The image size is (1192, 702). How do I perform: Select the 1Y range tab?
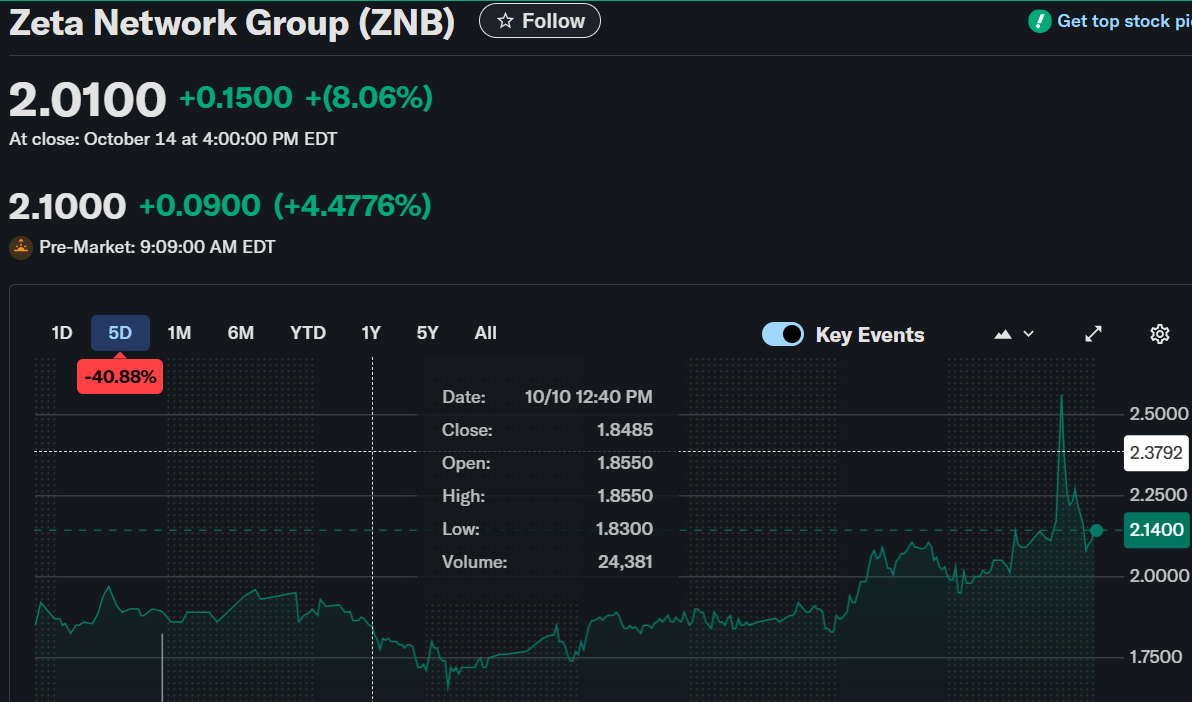click(371, 333)
